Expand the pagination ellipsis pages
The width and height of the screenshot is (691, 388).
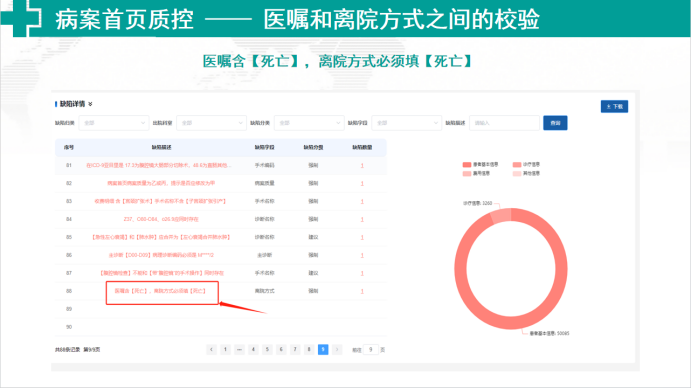pos(239,350)
